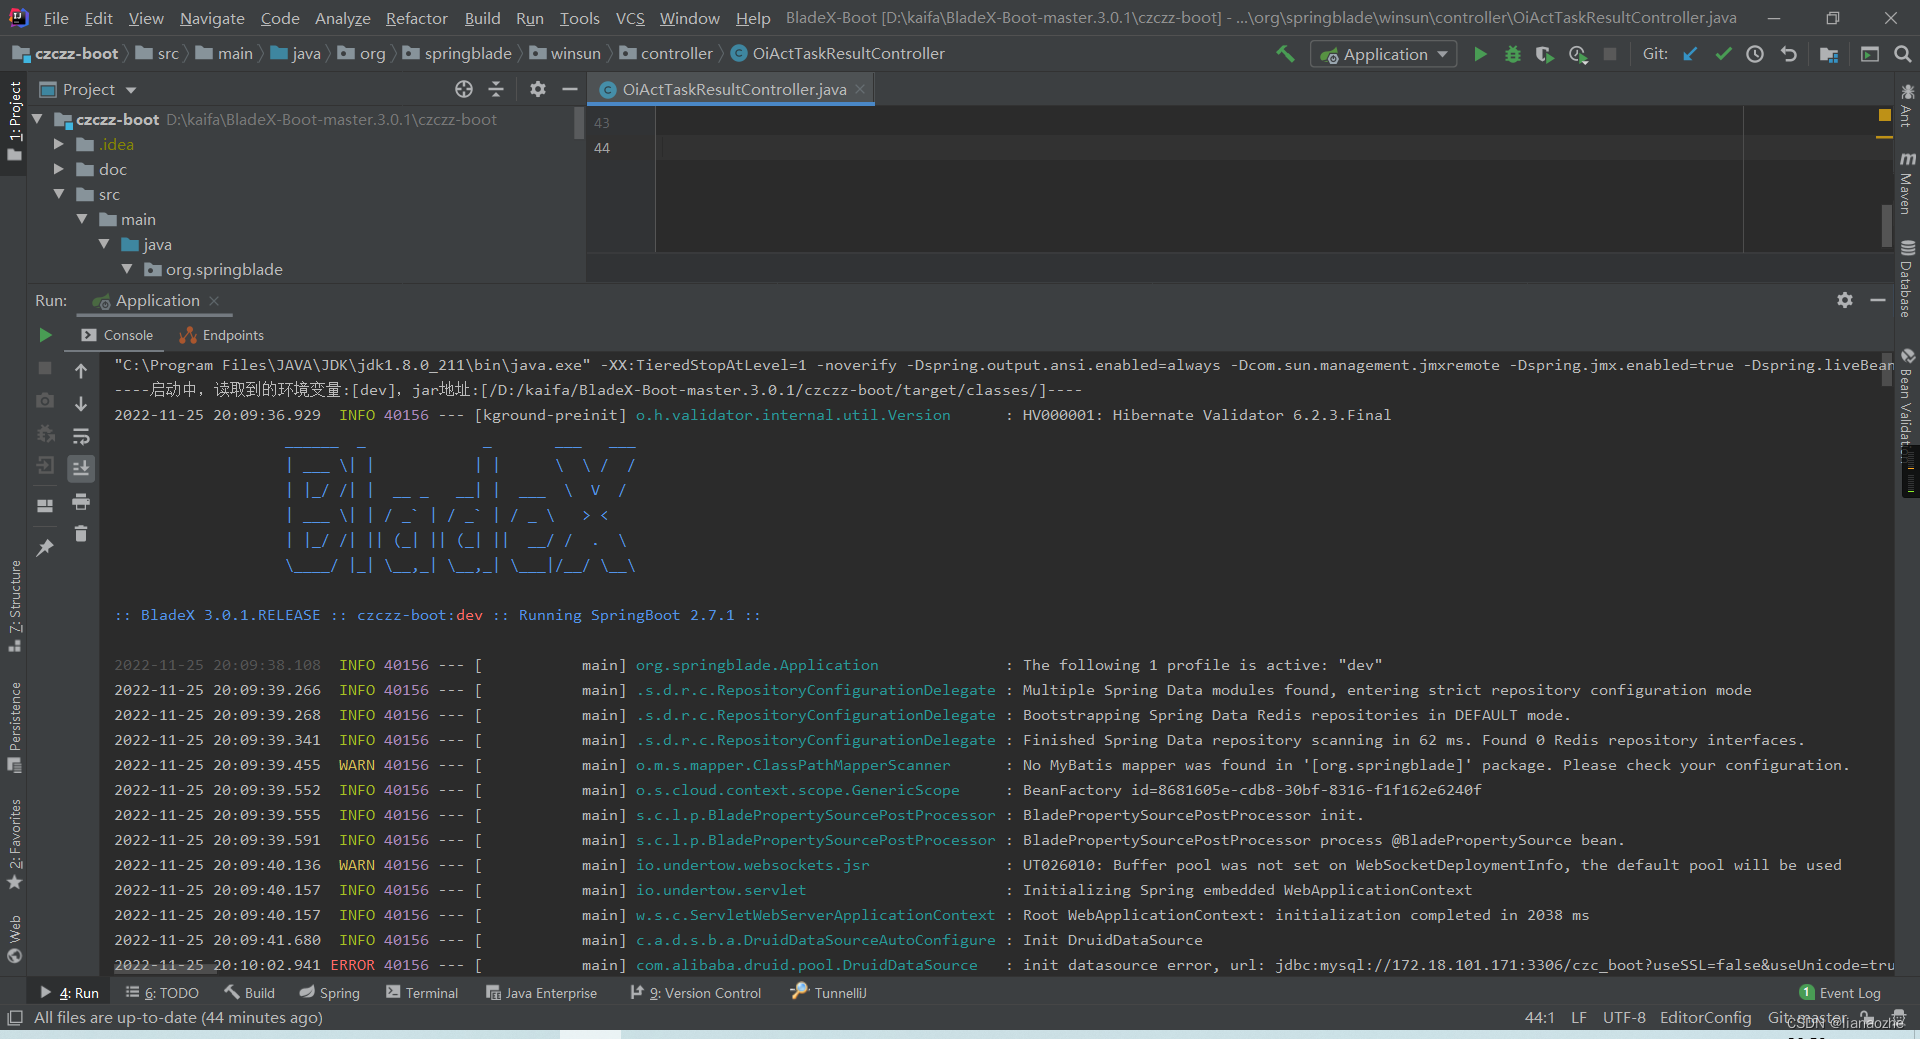
Task: Expand the doc folder
Action: 59,169
